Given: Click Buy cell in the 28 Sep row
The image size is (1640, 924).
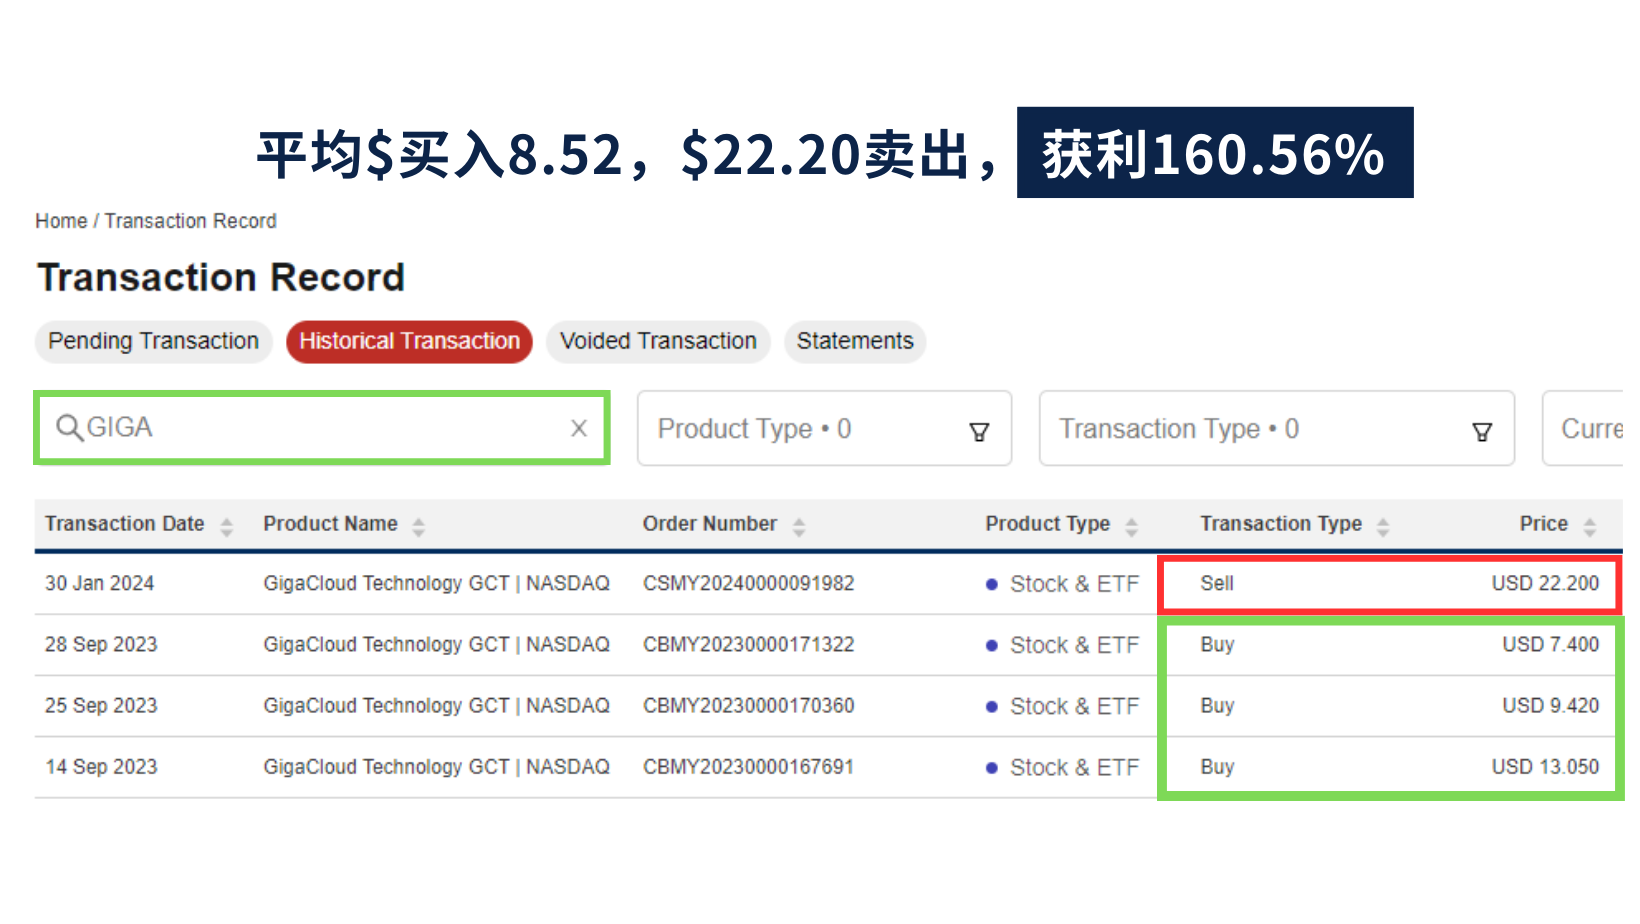Looking at the screenshot, I should [1217, 644].
